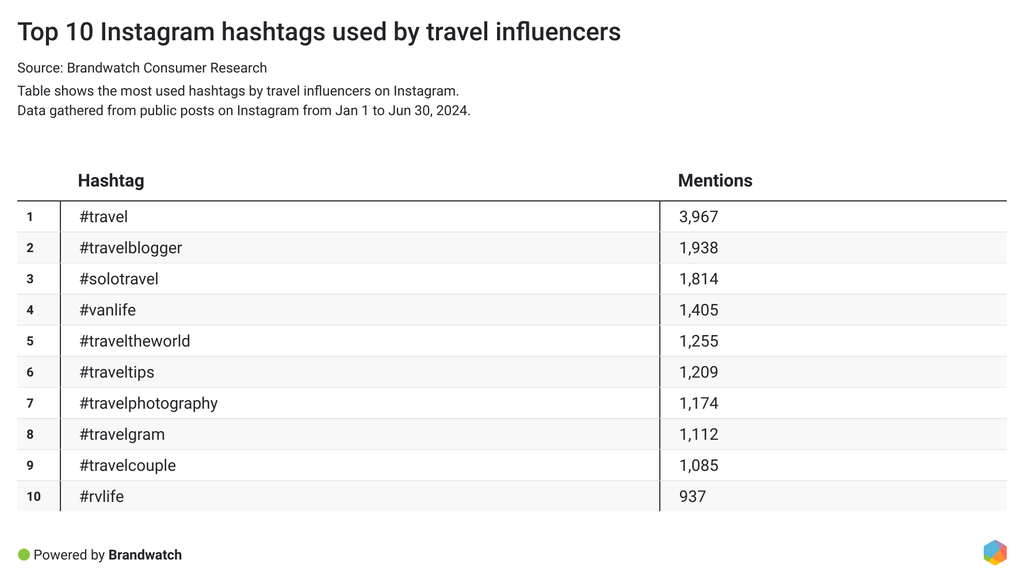This screenshot has height=586, width=1024.
Task: Click the 3,967 mentions value
Action: (698, 217)
